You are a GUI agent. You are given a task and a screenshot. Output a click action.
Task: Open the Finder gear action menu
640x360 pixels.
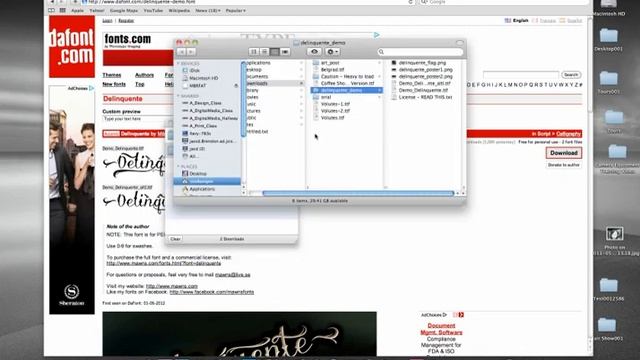[x=332, y=52]
